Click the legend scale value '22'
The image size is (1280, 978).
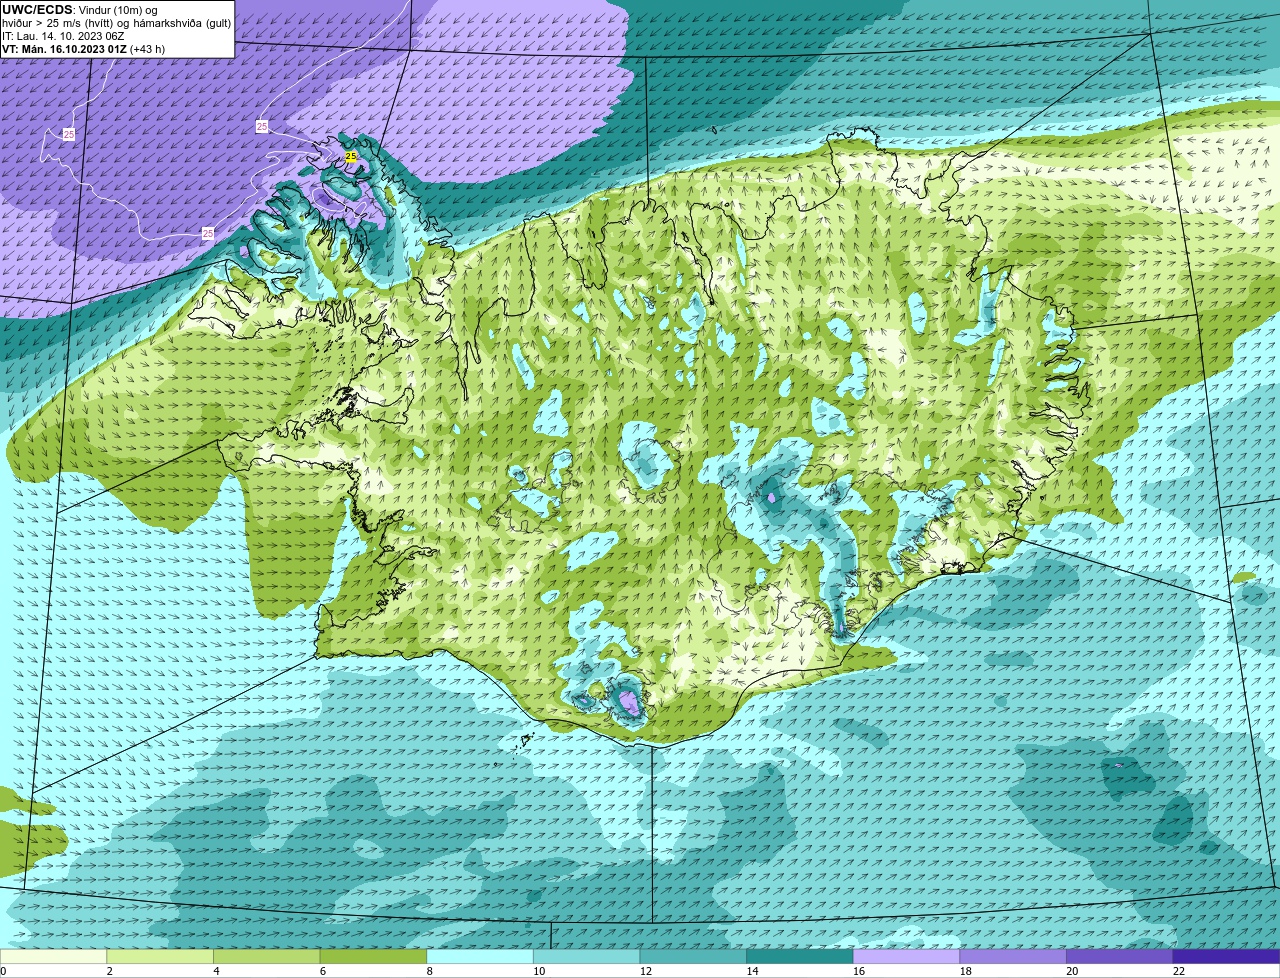coord(1179,971)
